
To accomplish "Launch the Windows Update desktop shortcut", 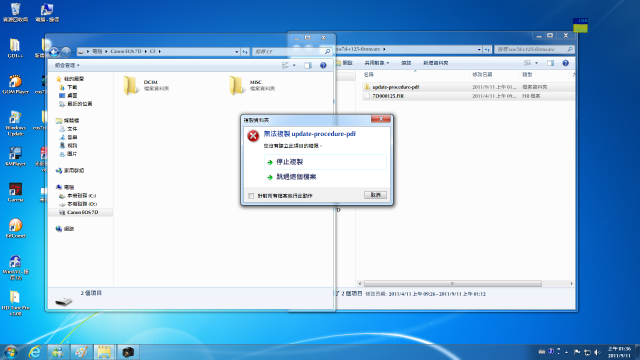I will pyautogui.click(x=16, y=123).
